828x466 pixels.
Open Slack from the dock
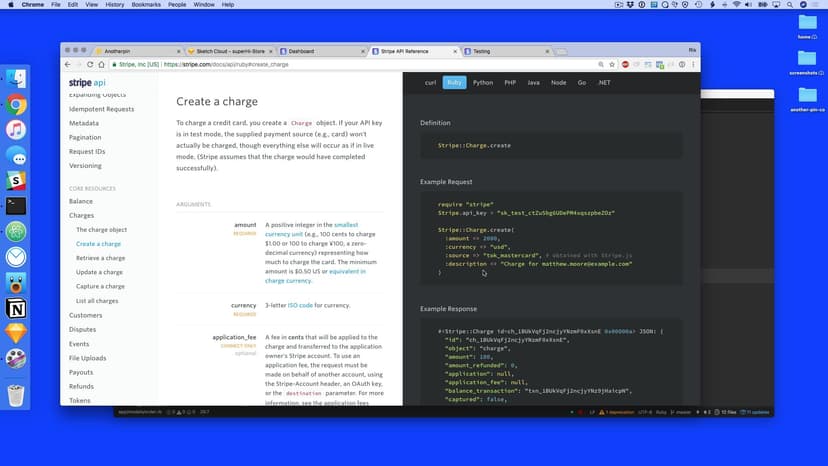(16, 180)
